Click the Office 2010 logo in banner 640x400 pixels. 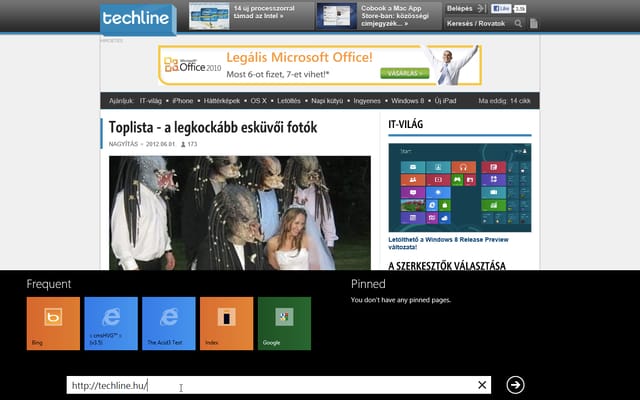pyautogui.click(x=192, y=66)
